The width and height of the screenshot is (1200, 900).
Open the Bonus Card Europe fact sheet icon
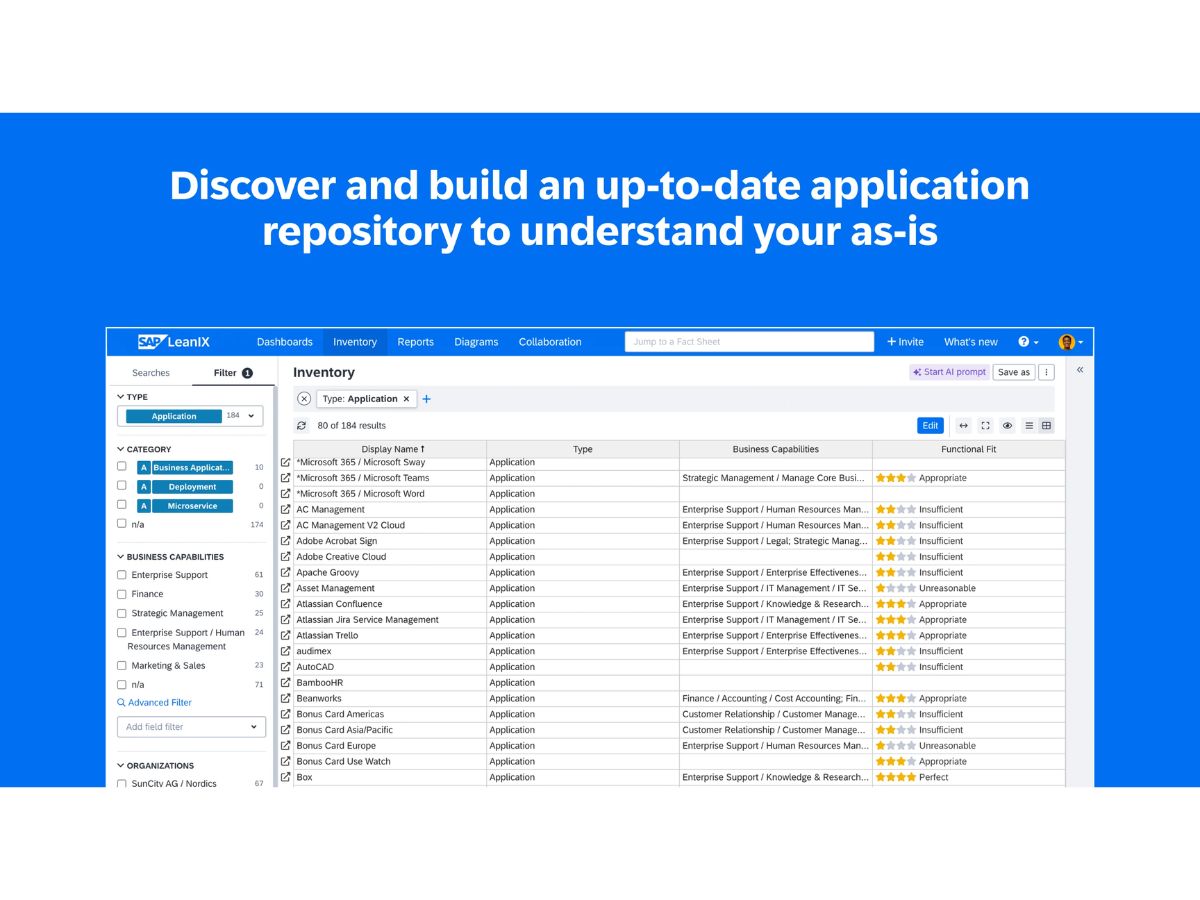(x=286, y=746)
